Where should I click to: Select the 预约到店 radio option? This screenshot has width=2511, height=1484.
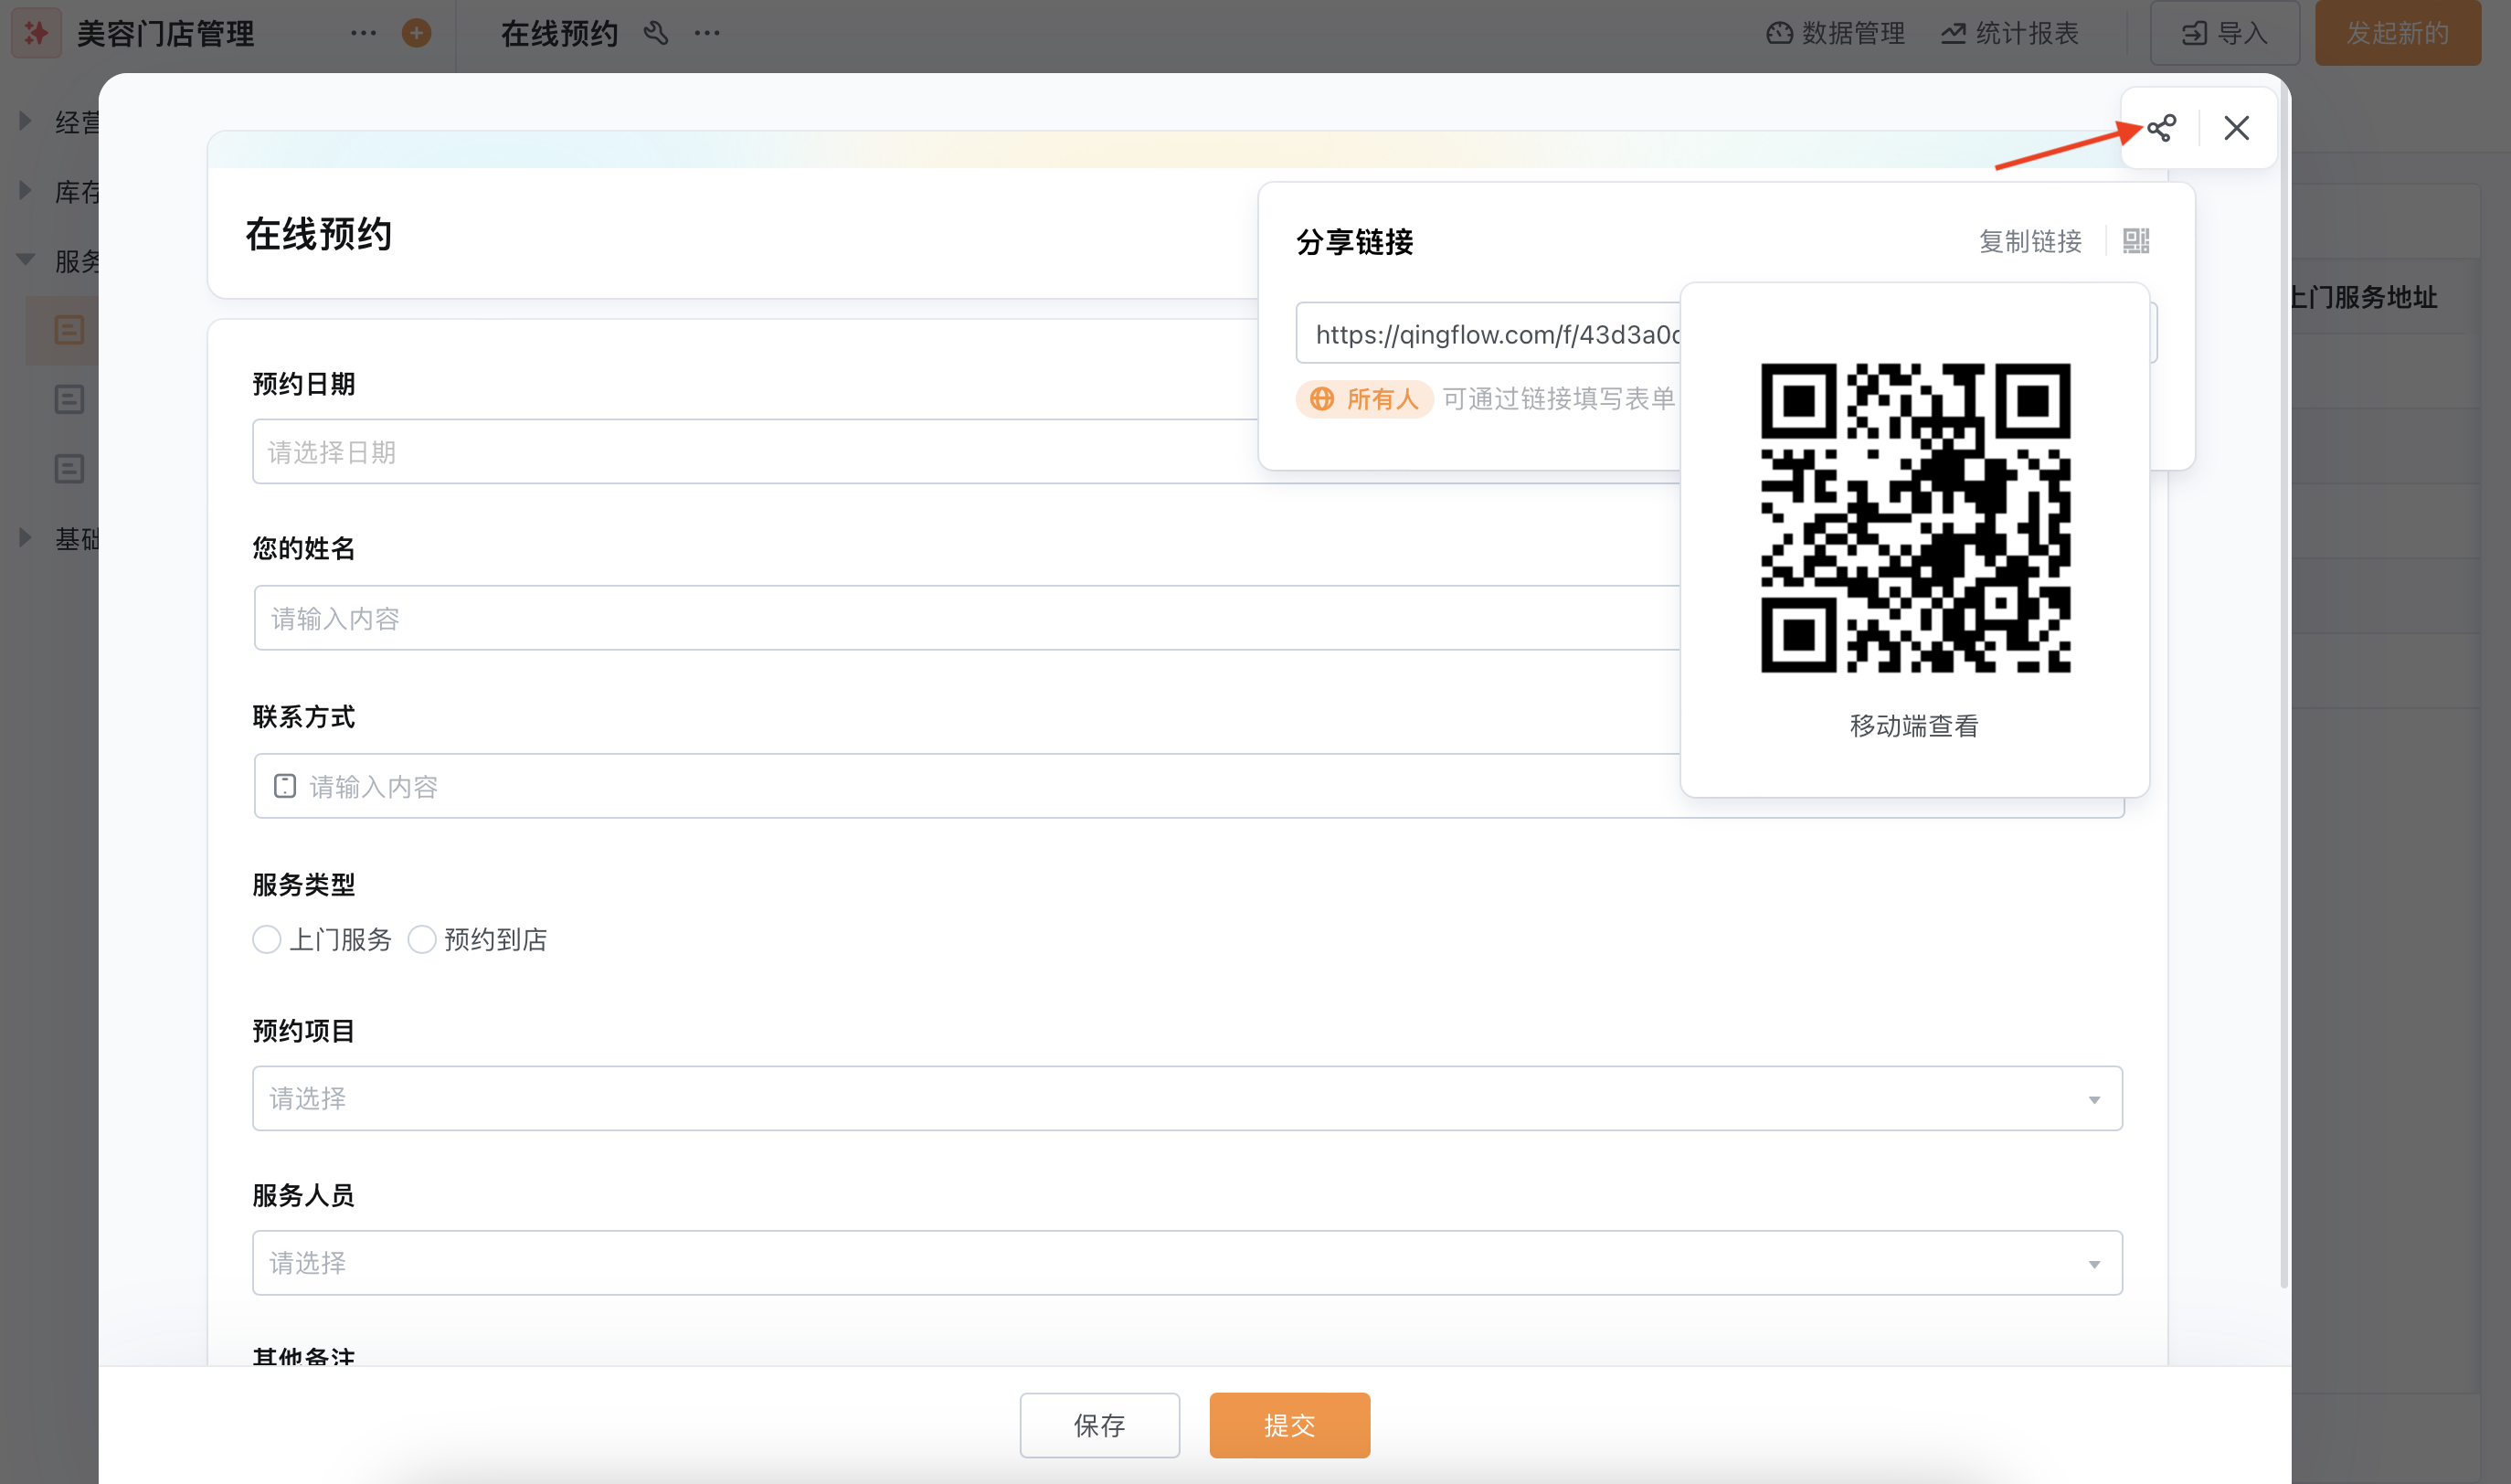422,940
